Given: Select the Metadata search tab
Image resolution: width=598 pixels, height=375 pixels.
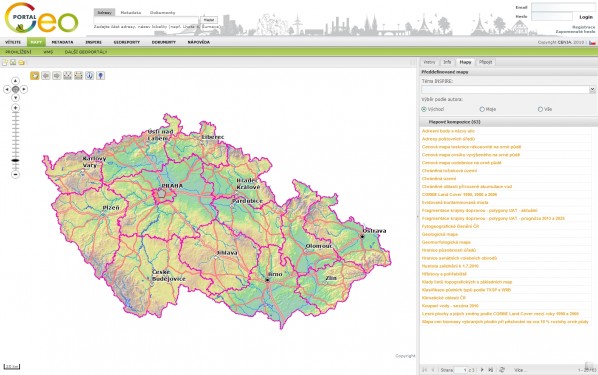Looking at the screenshot, I should (131, 13).
